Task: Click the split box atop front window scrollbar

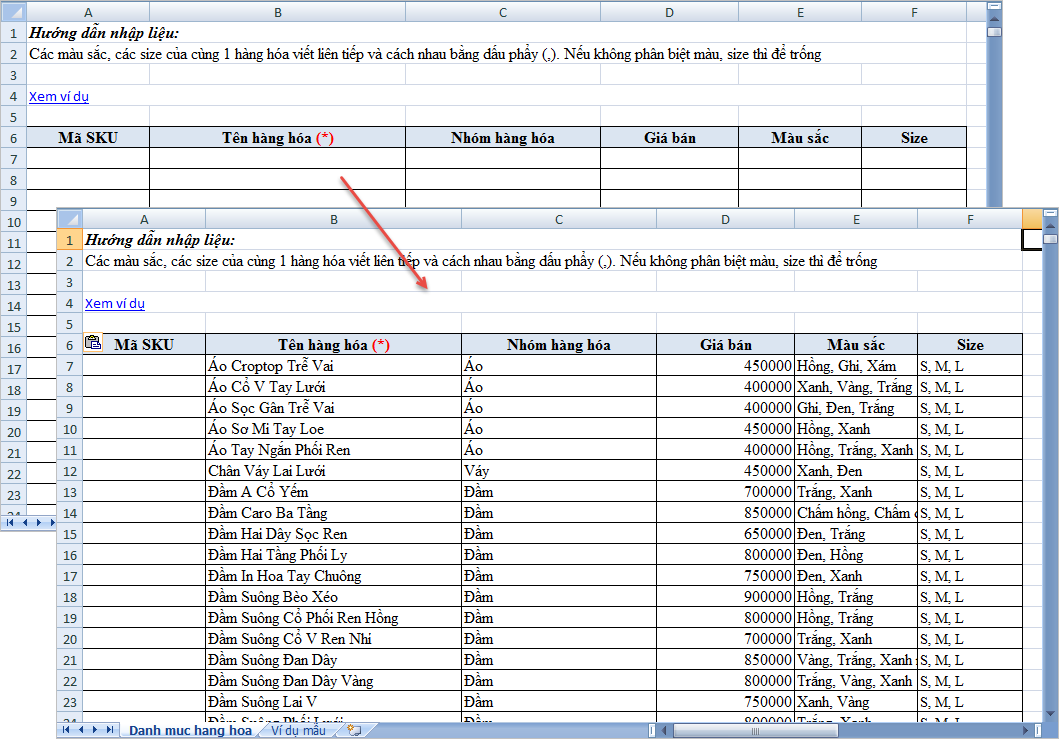Action: pos(1050,213)
